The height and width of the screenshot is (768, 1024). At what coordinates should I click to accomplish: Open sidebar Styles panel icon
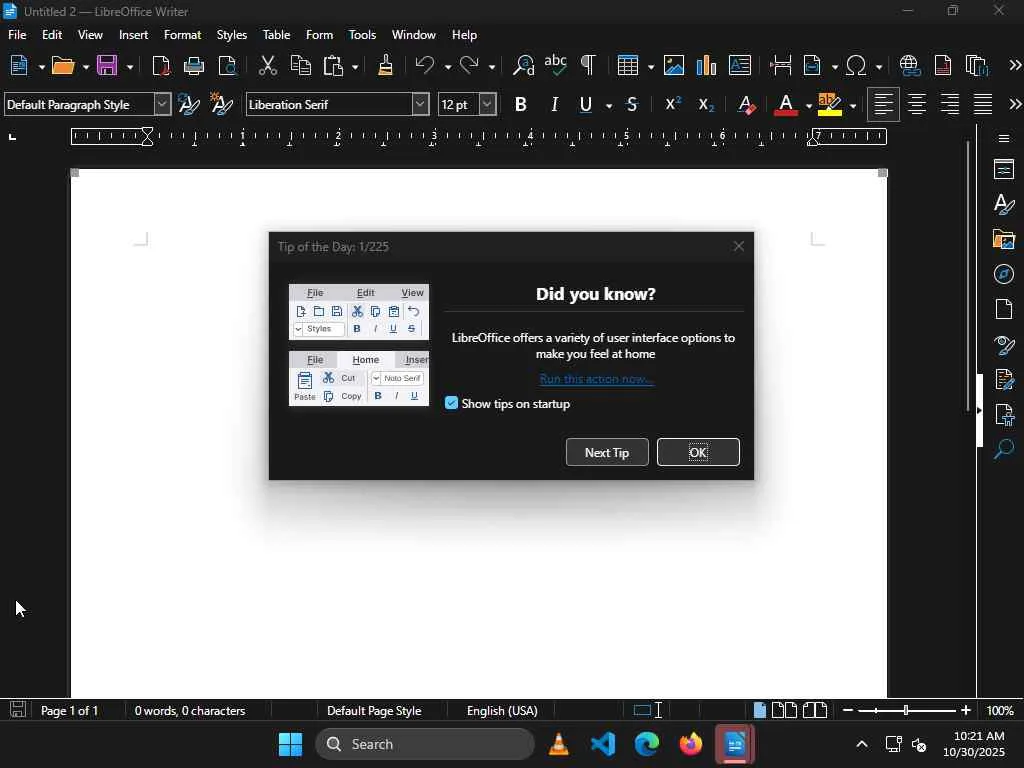(1004, 204)
